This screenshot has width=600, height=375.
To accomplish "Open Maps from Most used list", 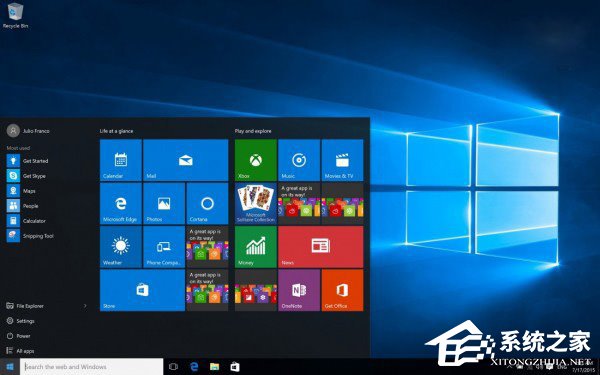I will [21, 191].
